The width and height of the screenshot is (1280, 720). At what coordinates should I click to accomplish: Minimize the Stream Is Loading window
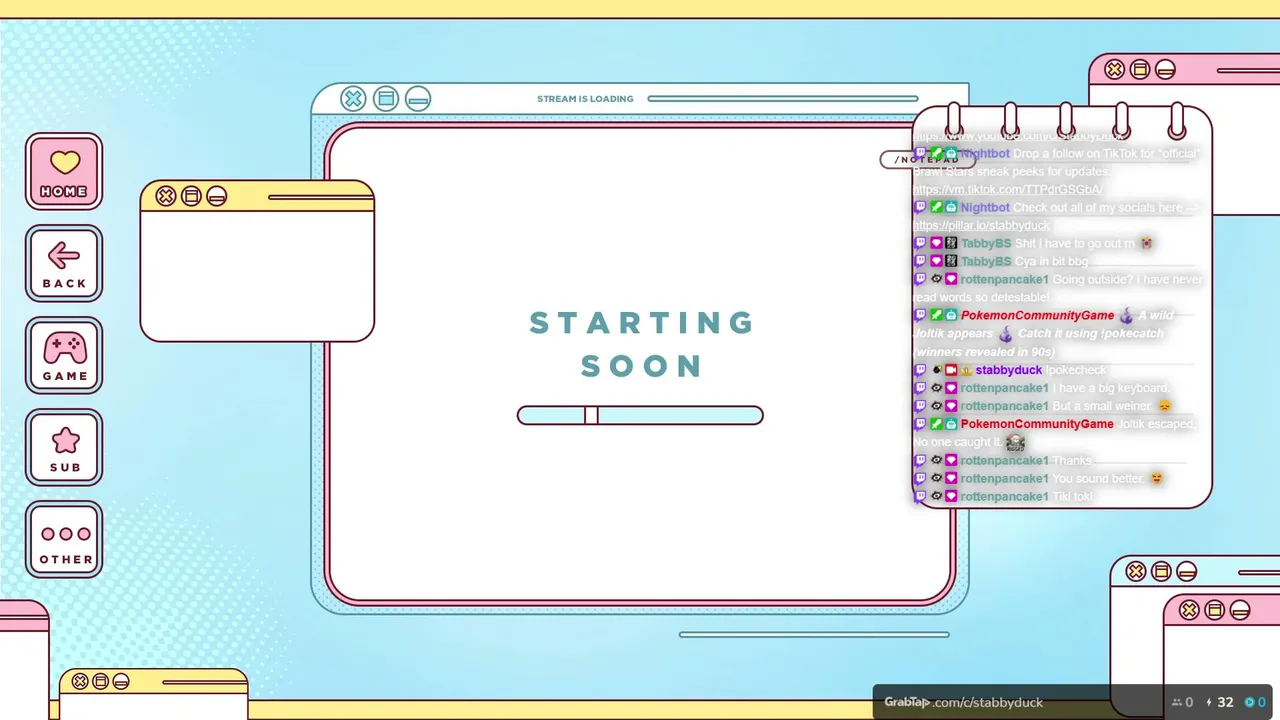[418, 98]
